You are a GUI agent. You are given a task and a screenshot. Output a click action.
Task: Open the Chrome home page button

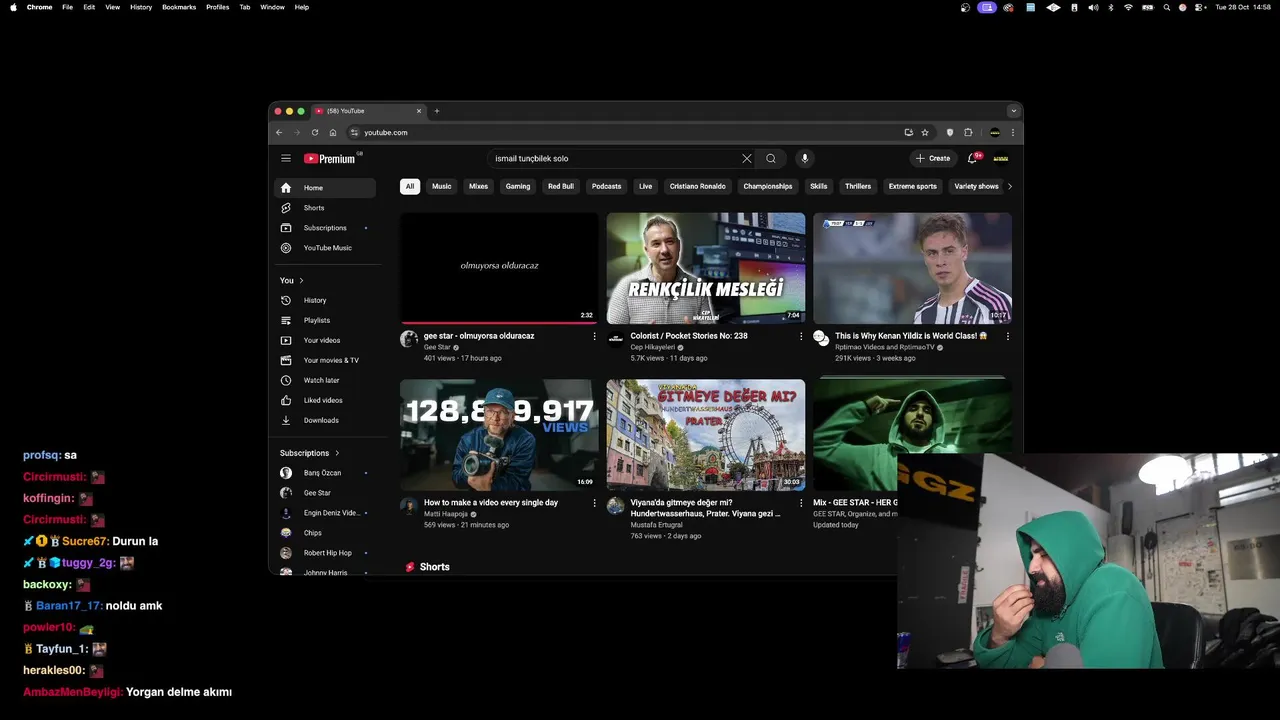pos(333,132)
